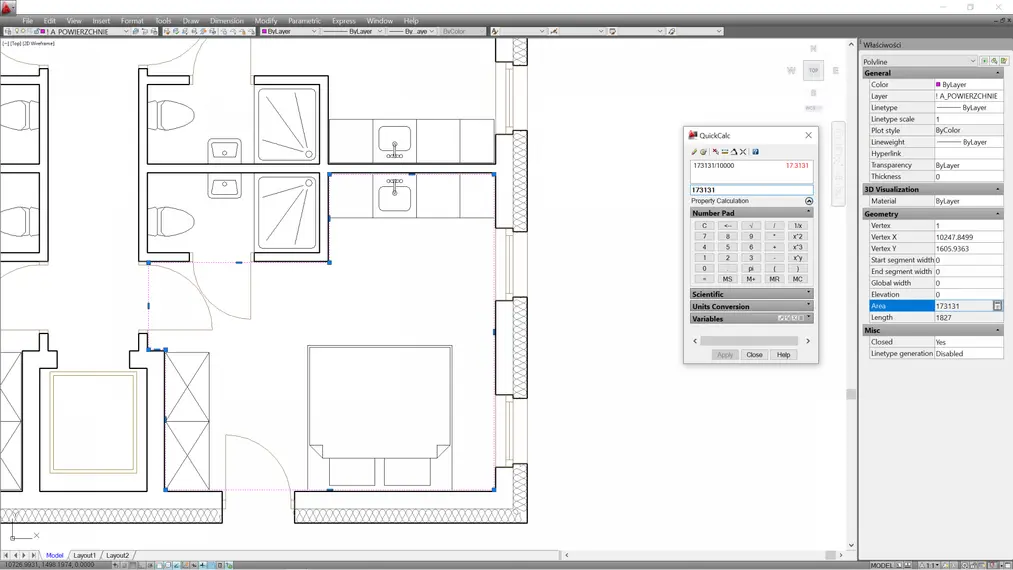The width and height of the screenshot is (1013, 570).
Task: Collapse the 3D Visualization section
Action: [x=997, y=189]
